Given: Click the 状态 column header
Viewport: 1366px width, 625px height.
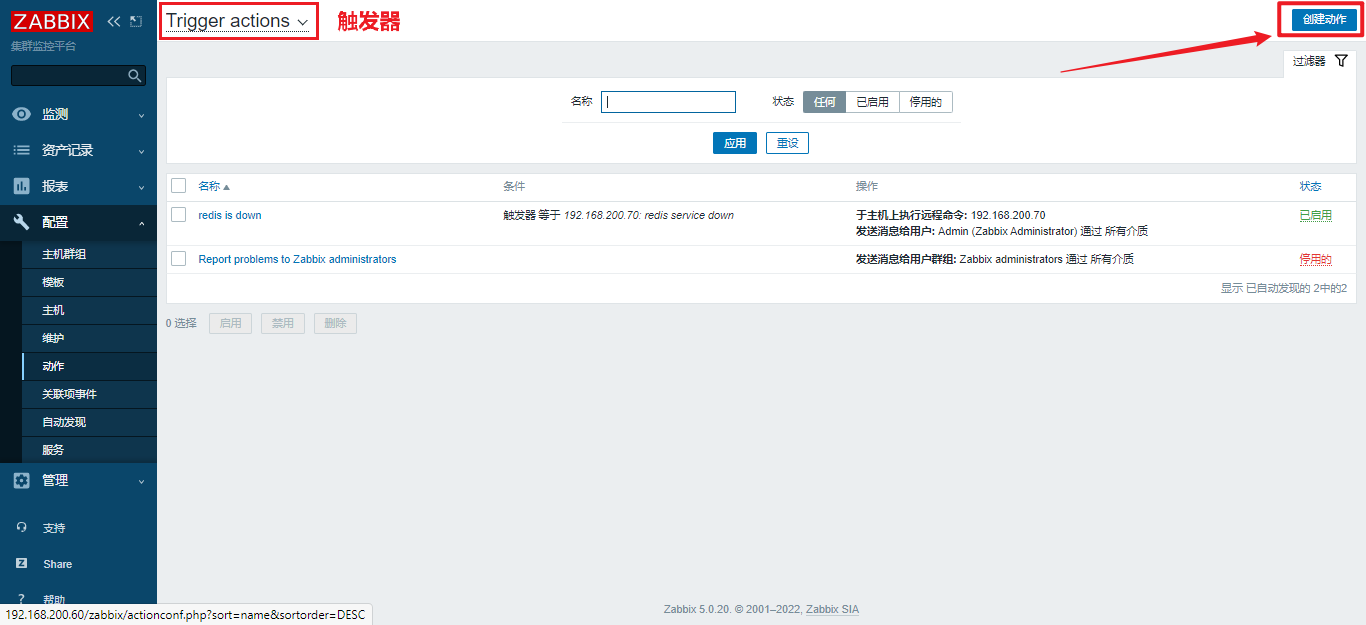Looking at the screenshot, I should 1310,186.
